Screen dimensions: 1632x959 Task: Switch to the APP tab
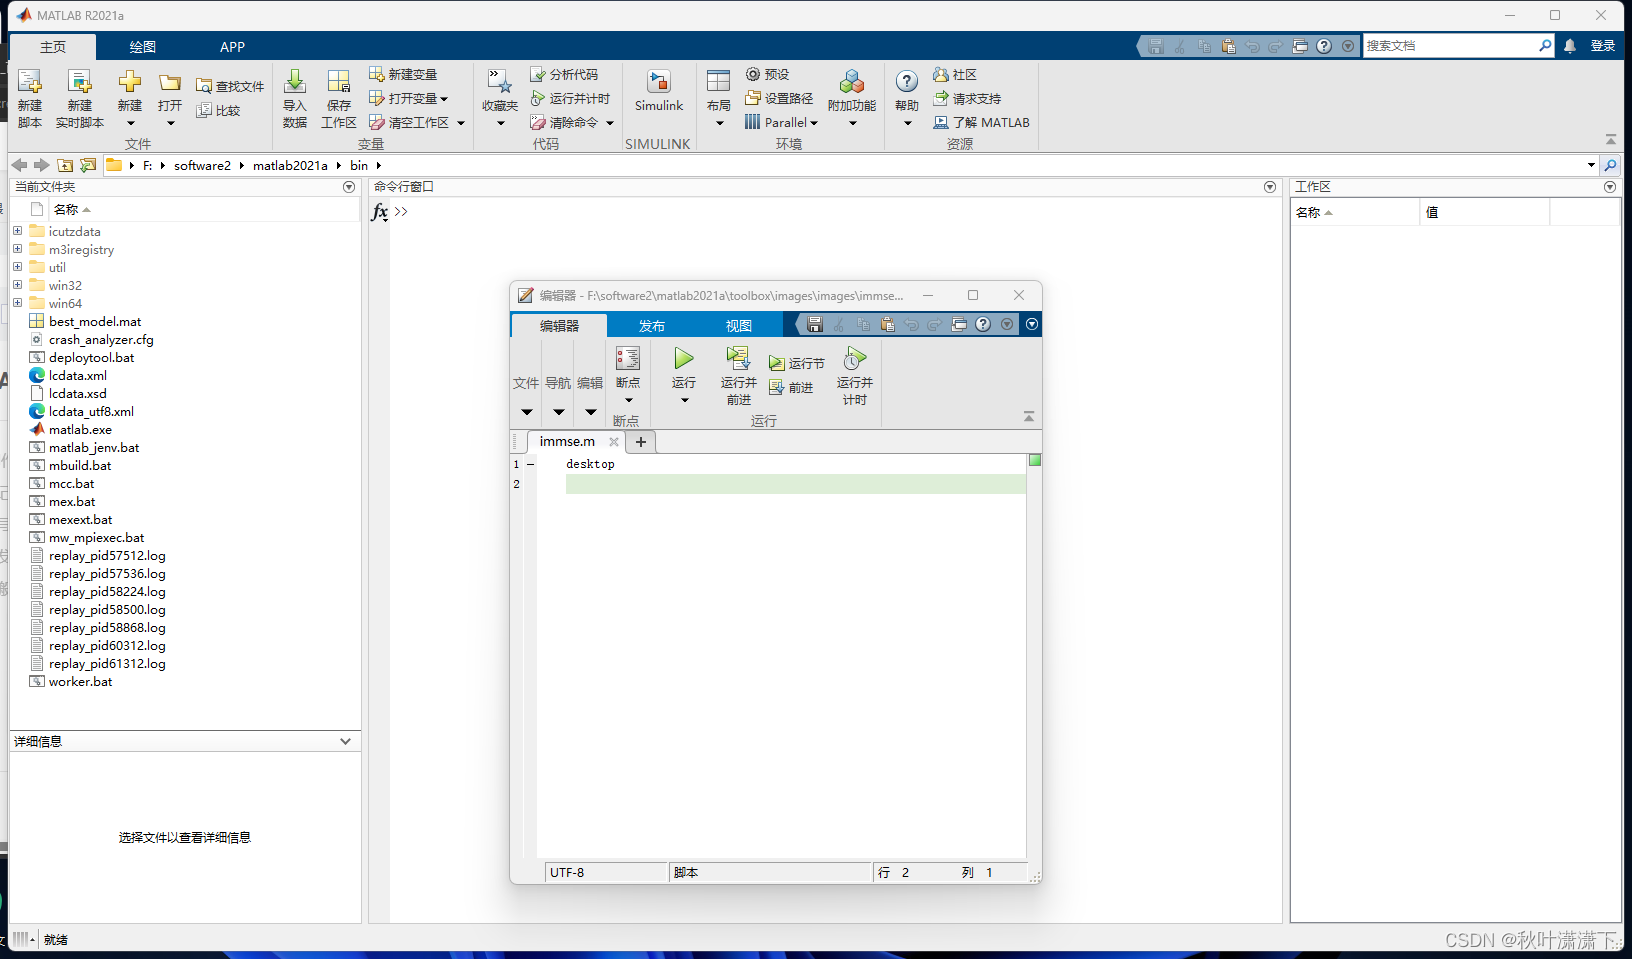[x=232, y=47]
